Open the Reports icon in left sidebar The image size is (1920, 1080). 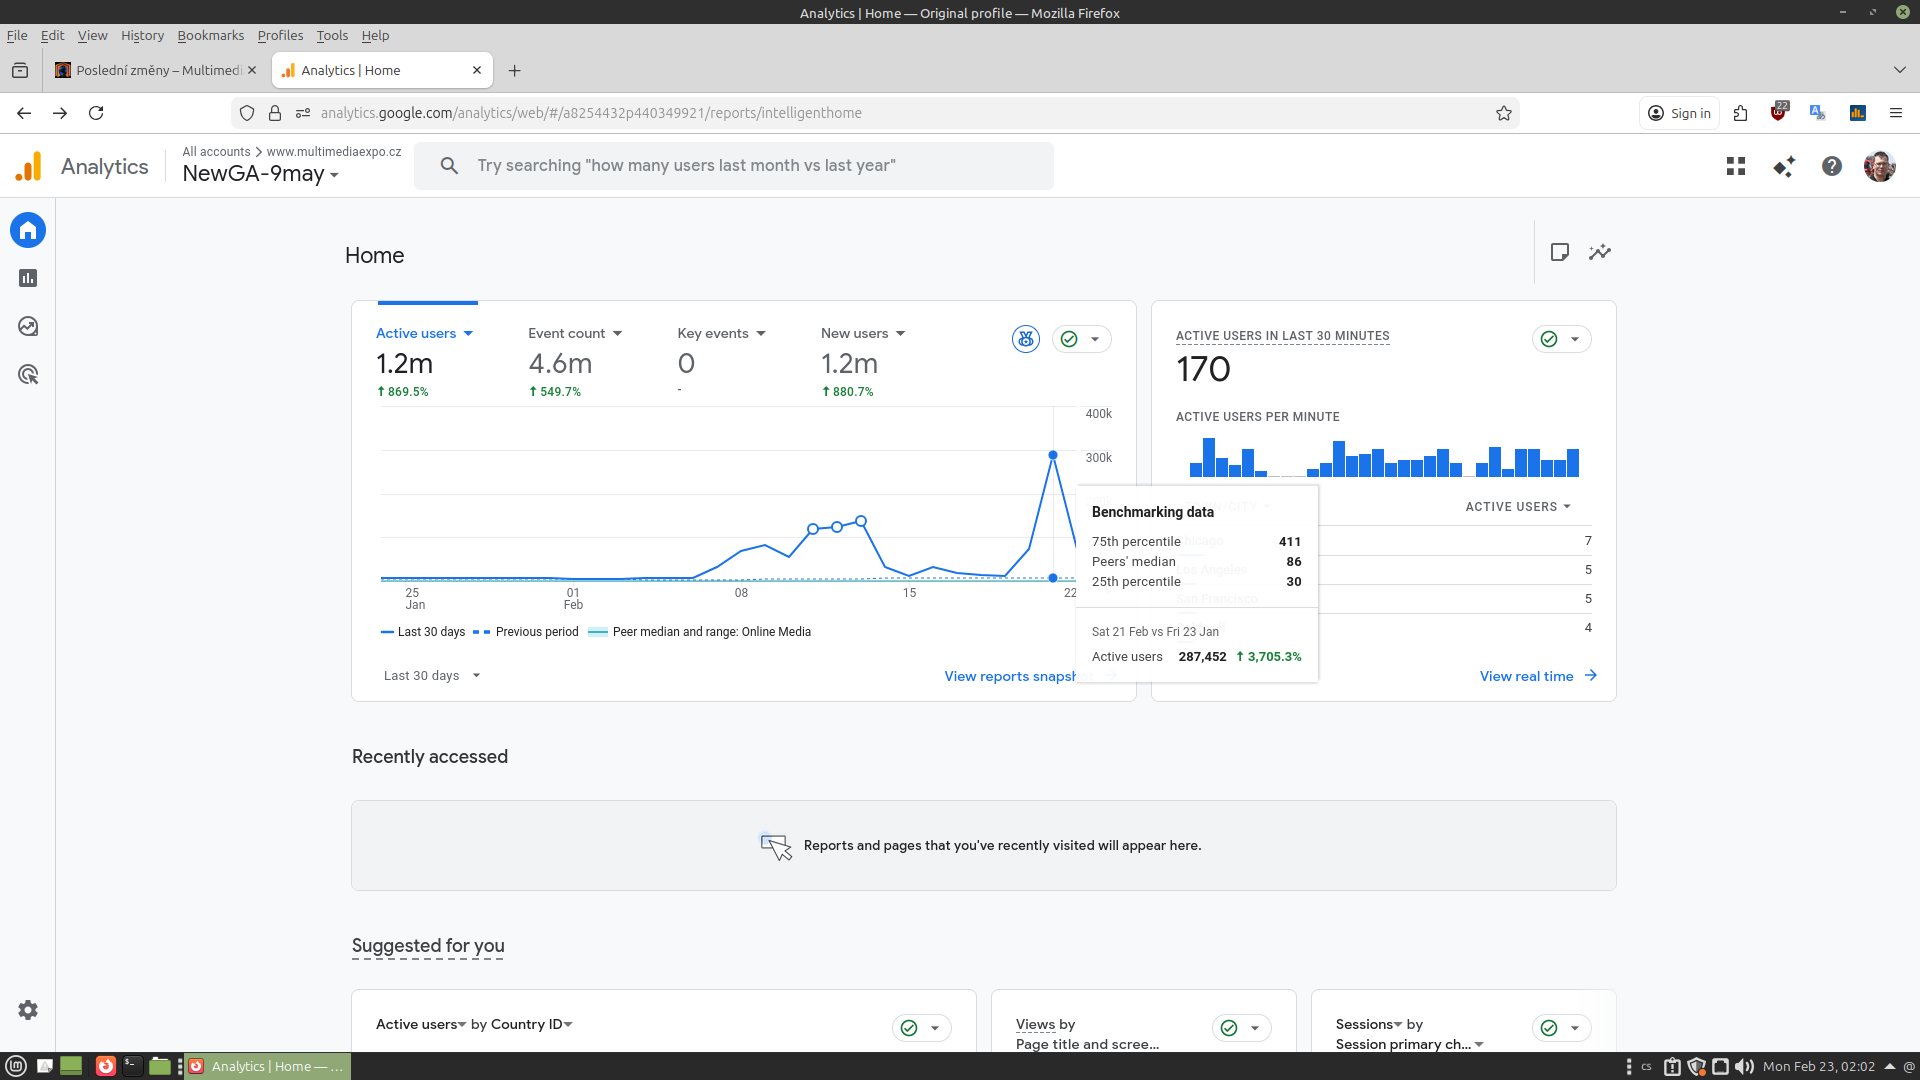tap(28, 278)
